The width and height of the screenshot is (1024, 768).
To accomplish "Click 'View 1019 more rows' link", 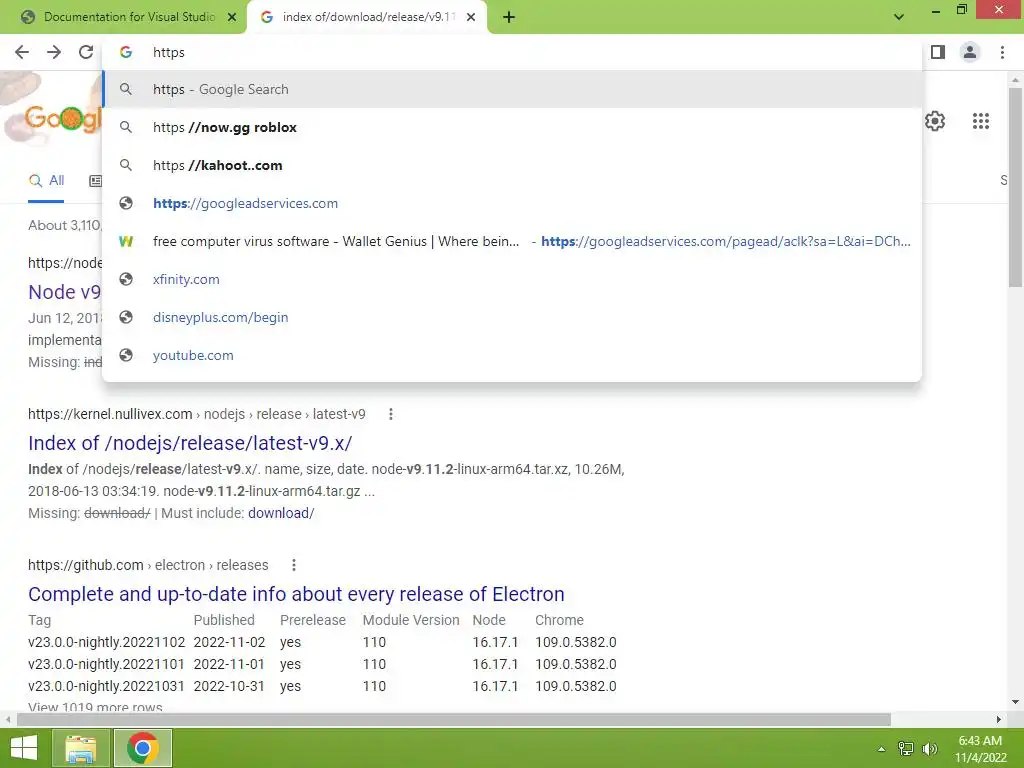I will pos(95,707).
